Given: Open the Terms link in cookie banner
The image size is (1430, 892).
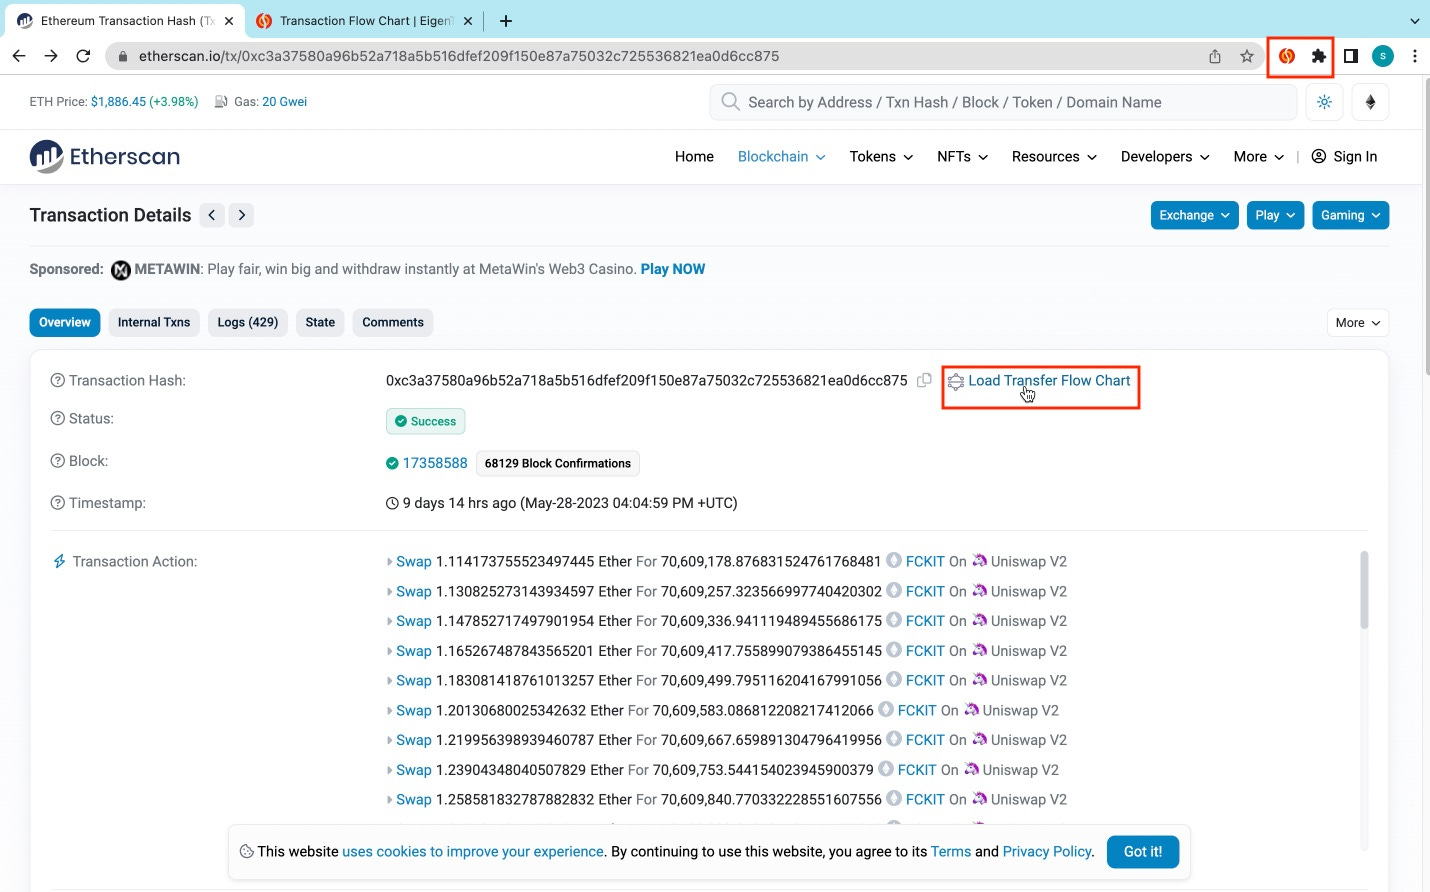Looking at the screenshot, I should pos(951,852).
